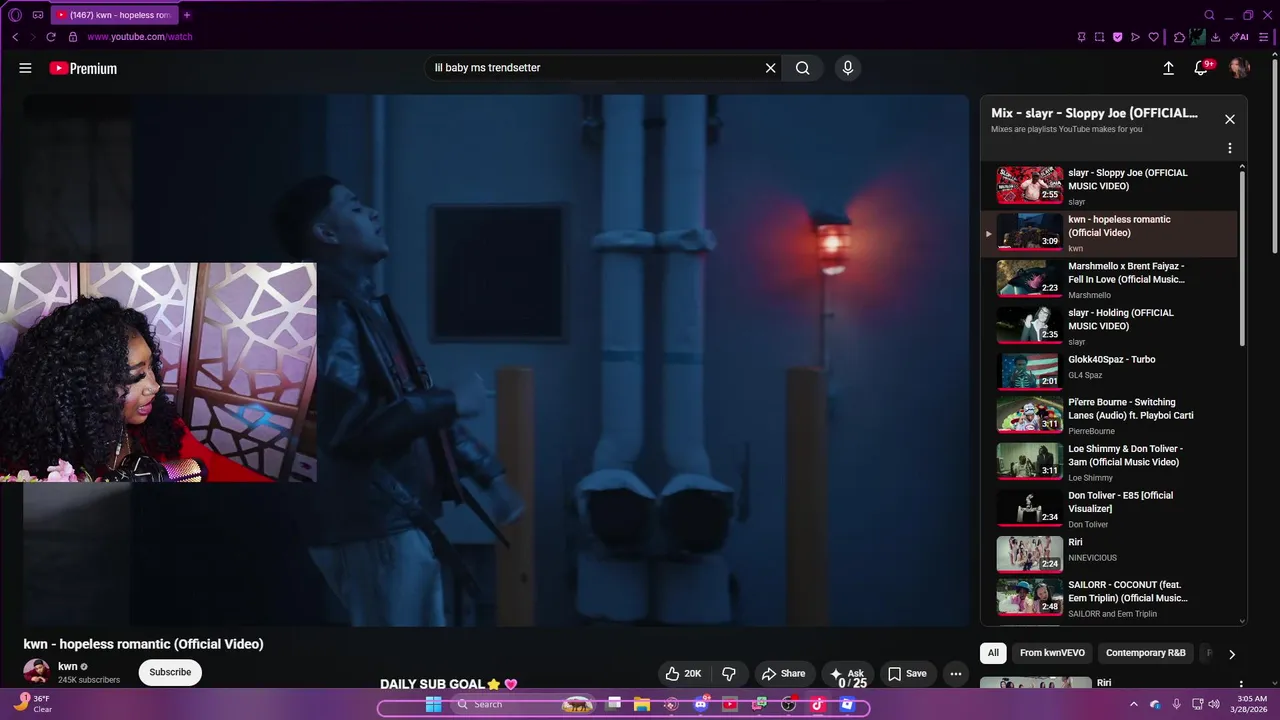Start voice search with the microphone icon
Image resolution: width=1280 pixels, height=720 pixels.
(847, 68)
